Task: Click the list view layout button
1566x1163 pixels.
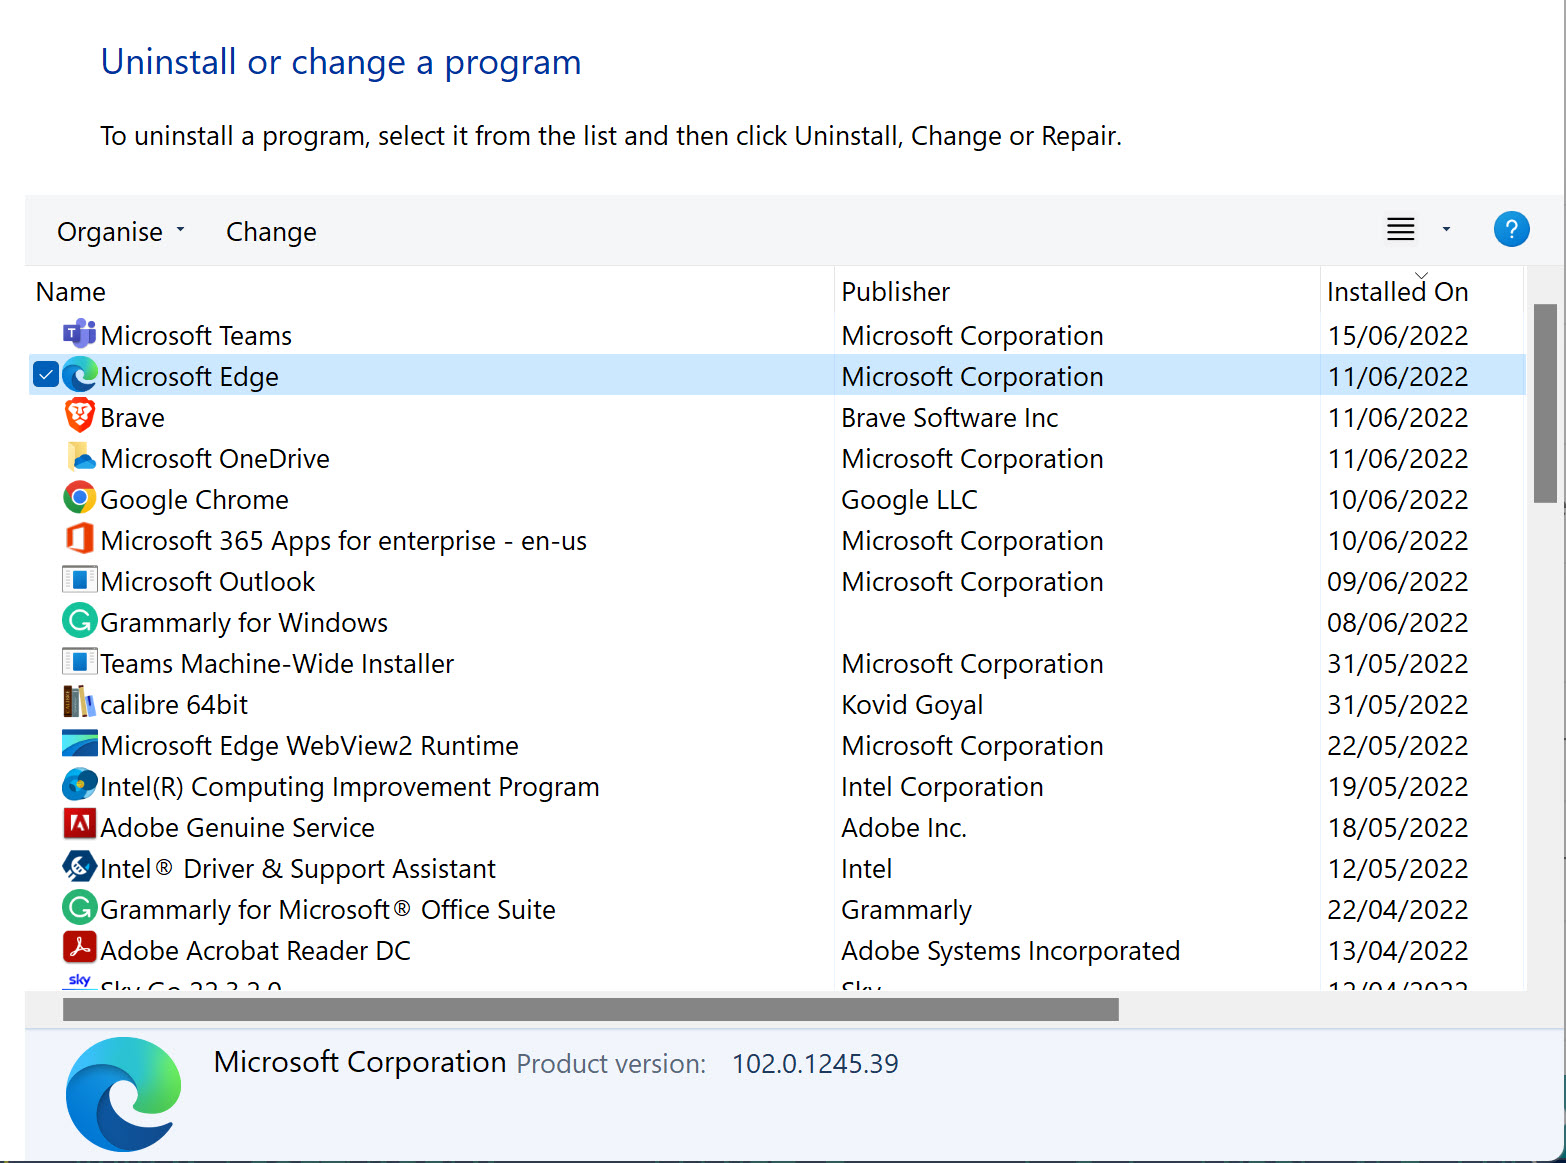Action: pyautogui.click(x=1400, y=230)
